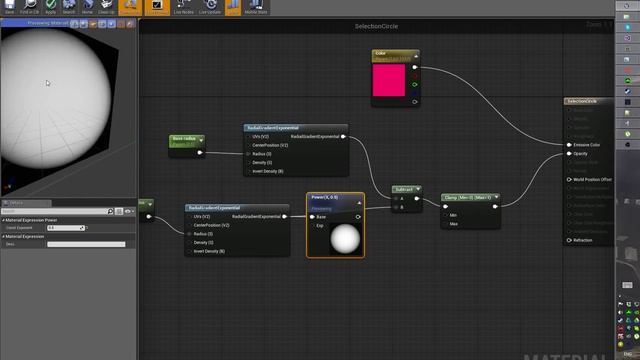
Task: Select the Details tab
Action: (26, 203)
